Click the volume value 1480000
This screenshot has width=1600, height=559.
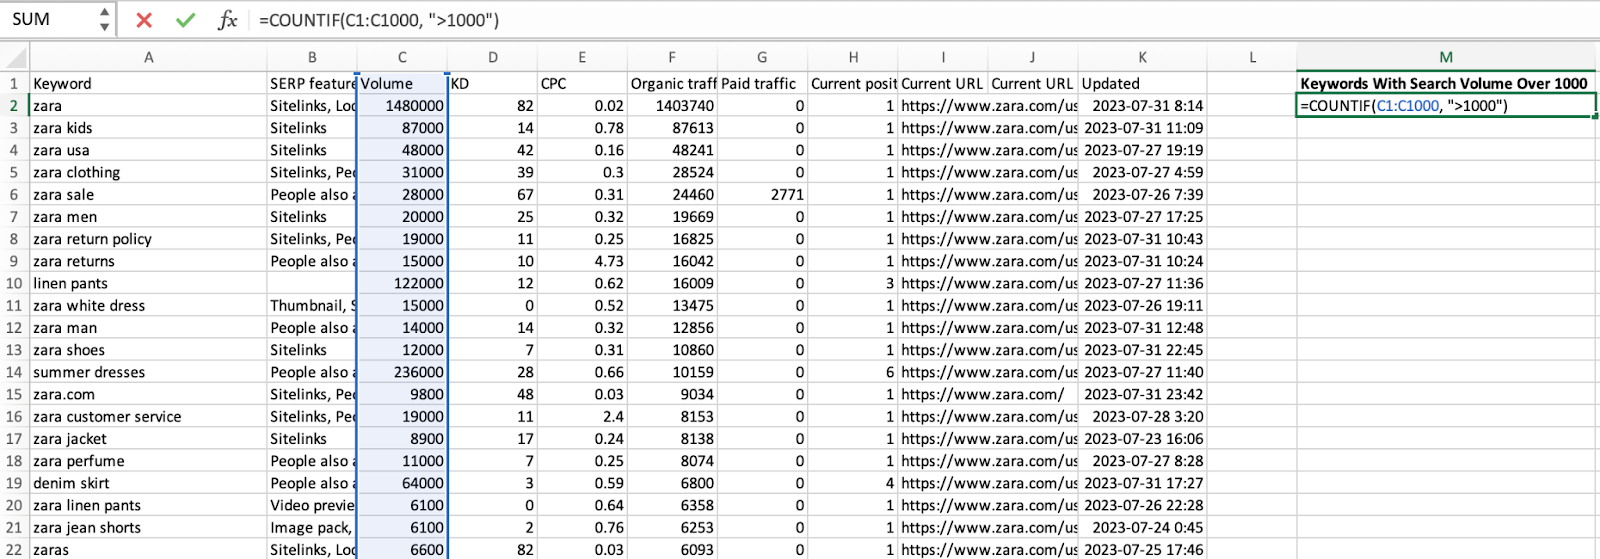[x=402, y=105]
